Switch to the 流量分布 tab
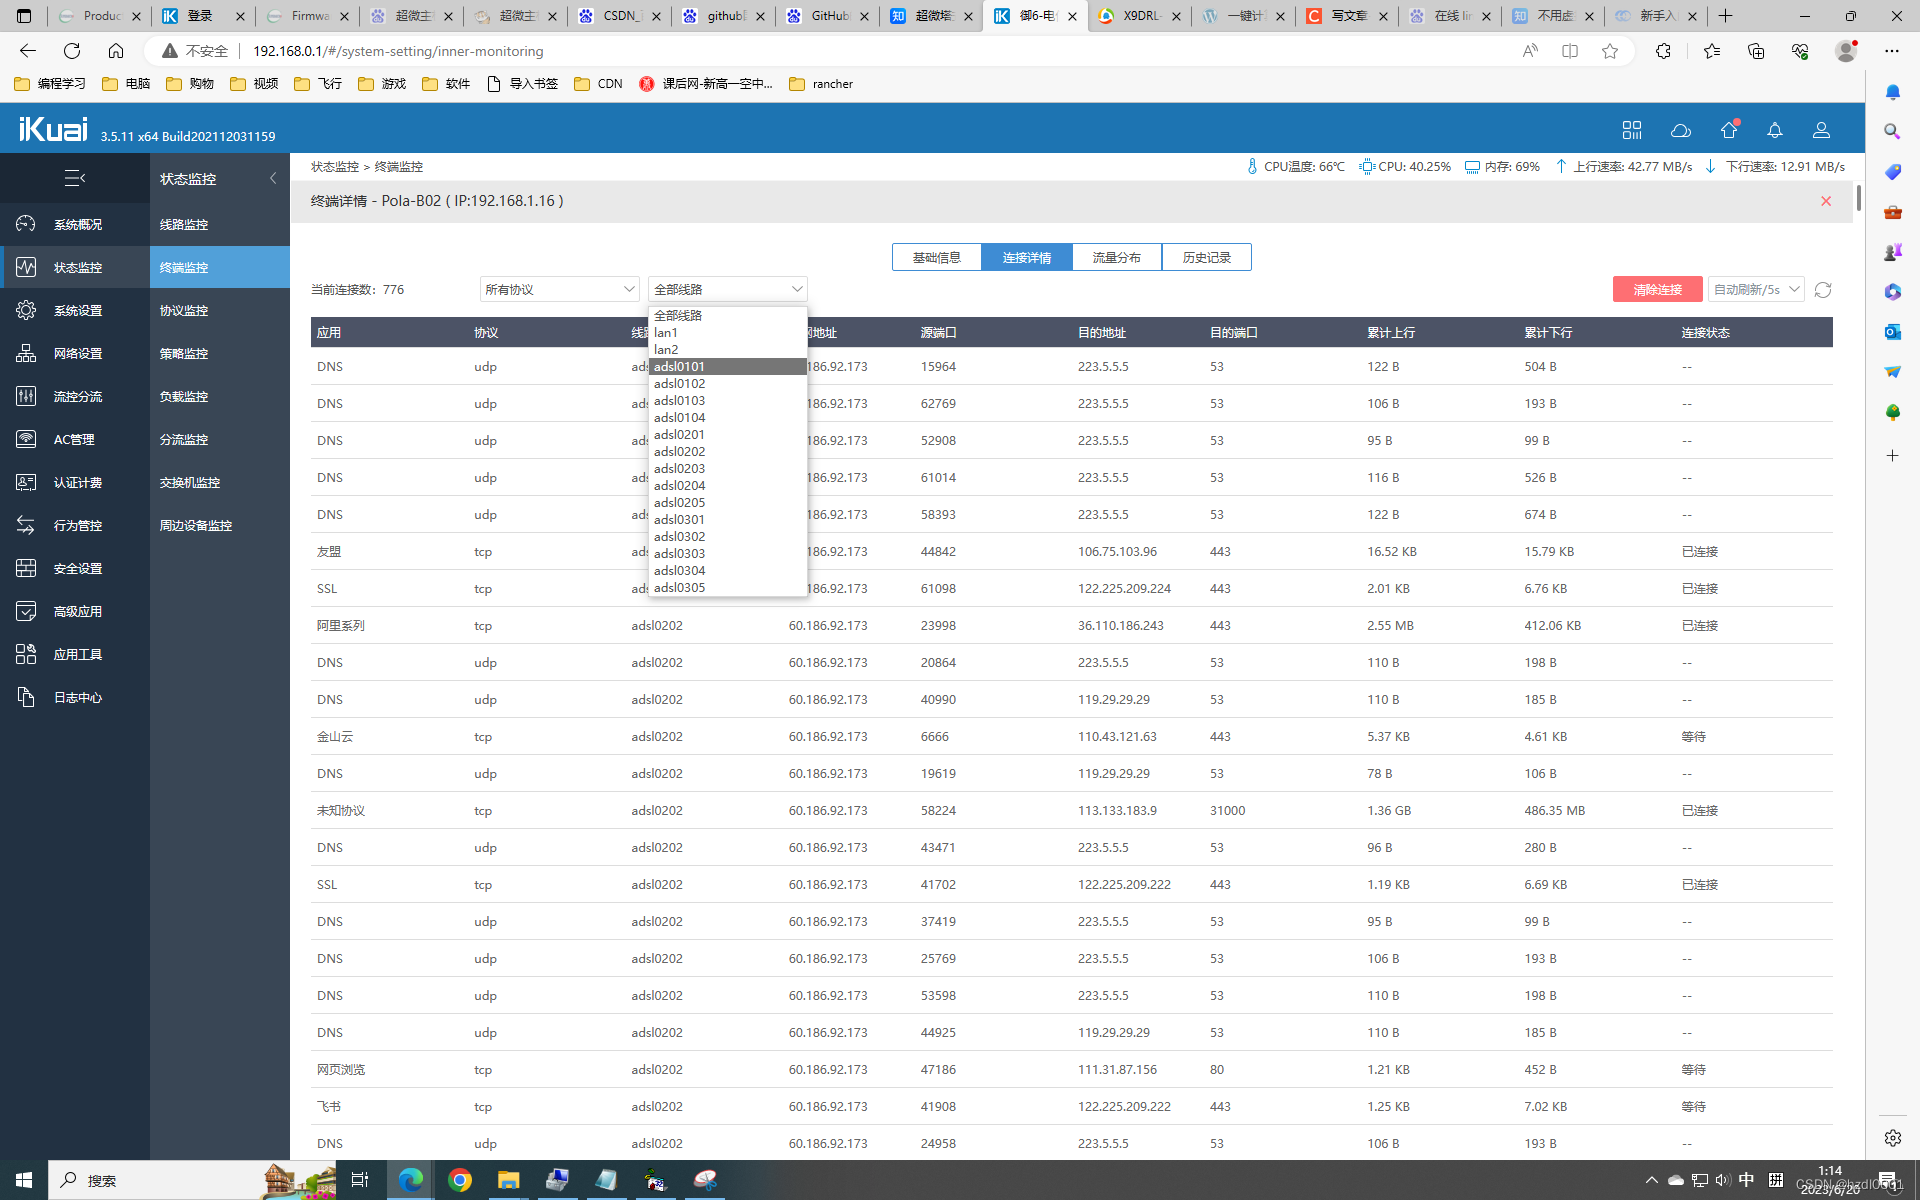1920x1200 pixels. (x=1116, y=257)
